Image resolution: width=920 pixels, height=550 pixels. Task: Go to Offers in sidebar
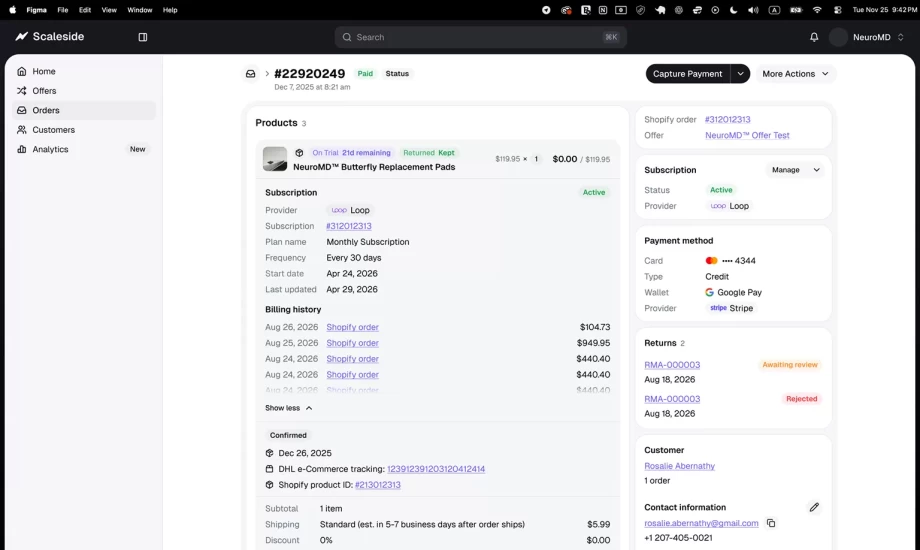84,90
